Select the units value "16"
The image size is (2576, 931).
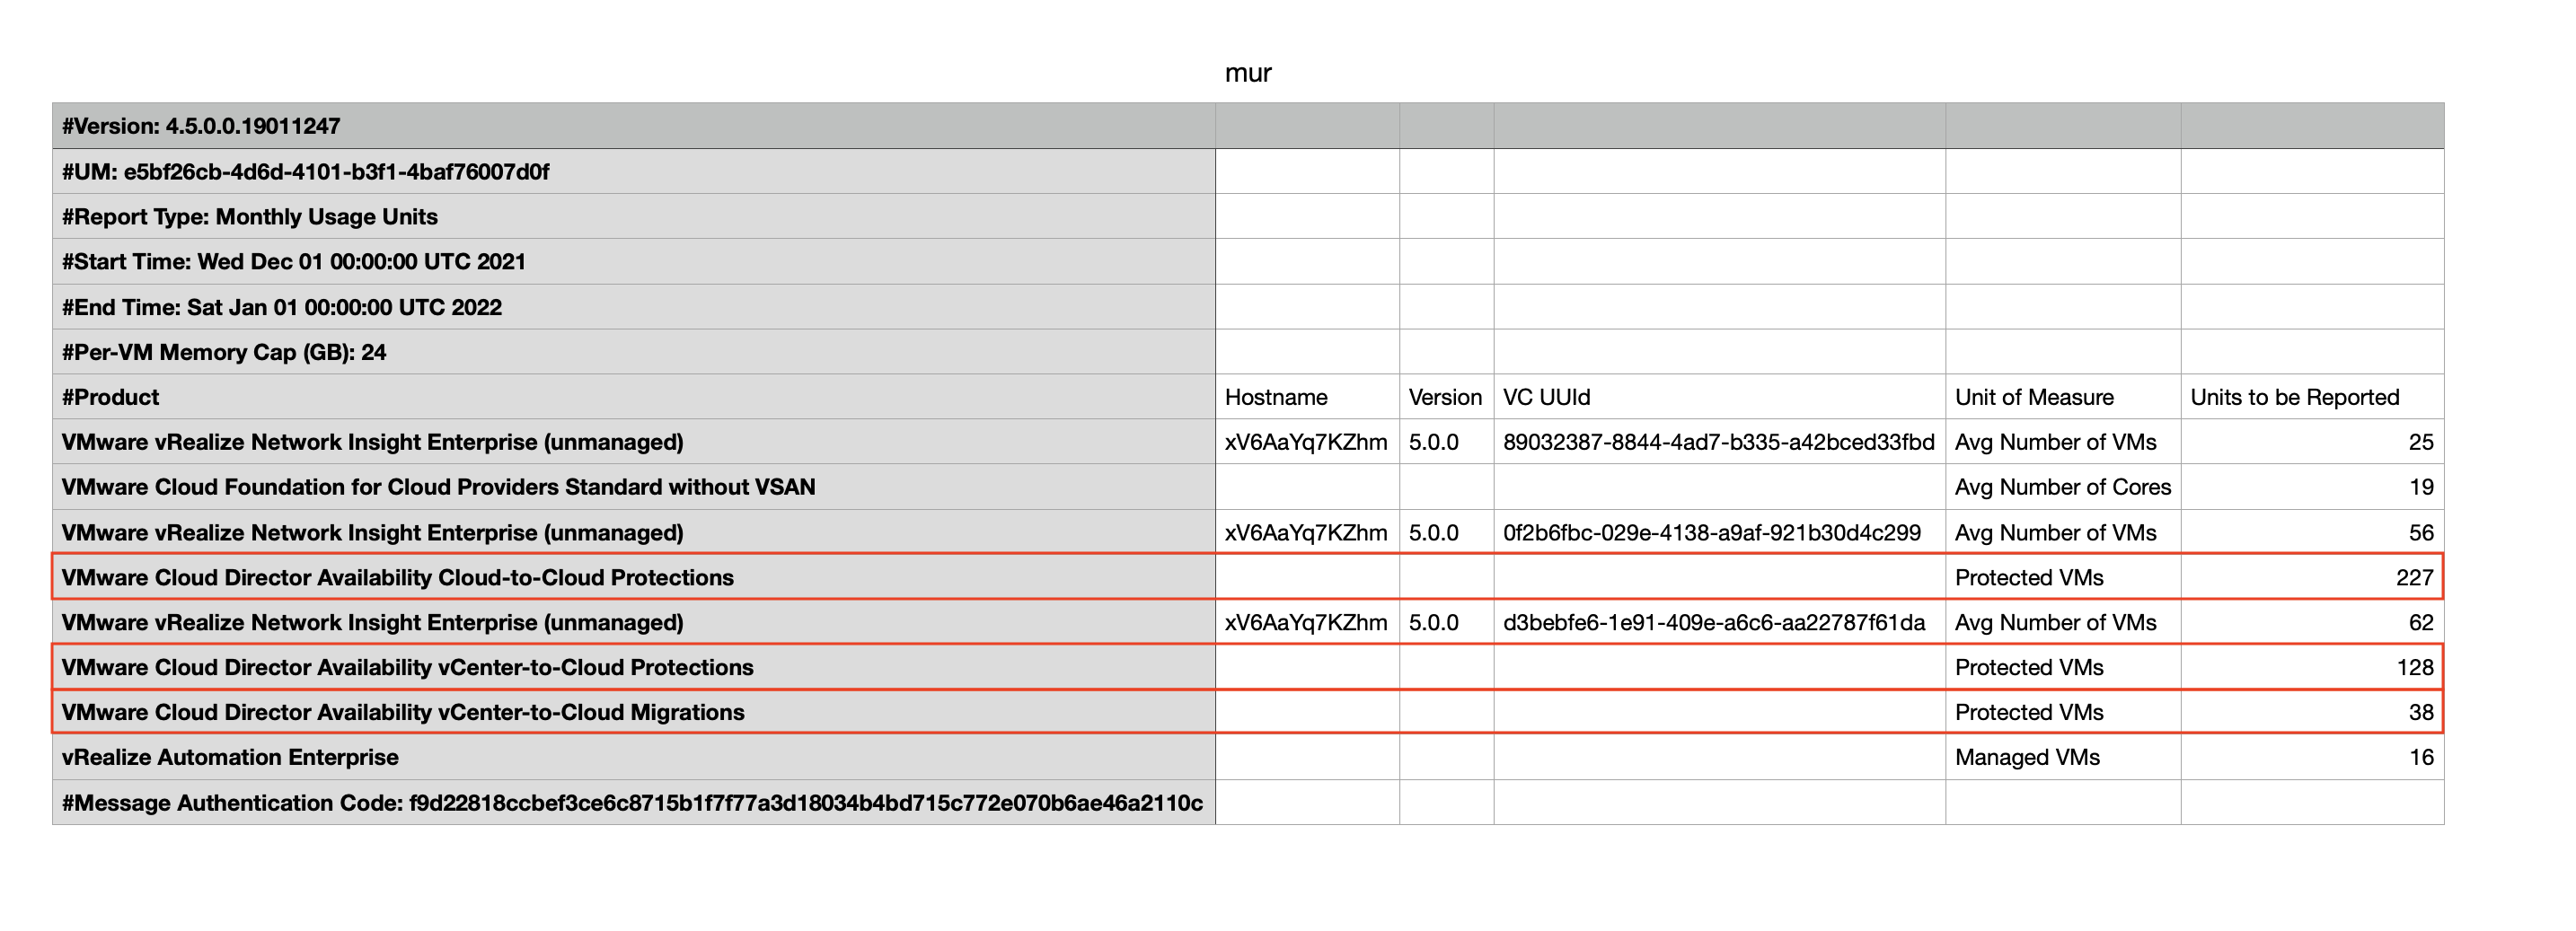tap(2312, 757)
